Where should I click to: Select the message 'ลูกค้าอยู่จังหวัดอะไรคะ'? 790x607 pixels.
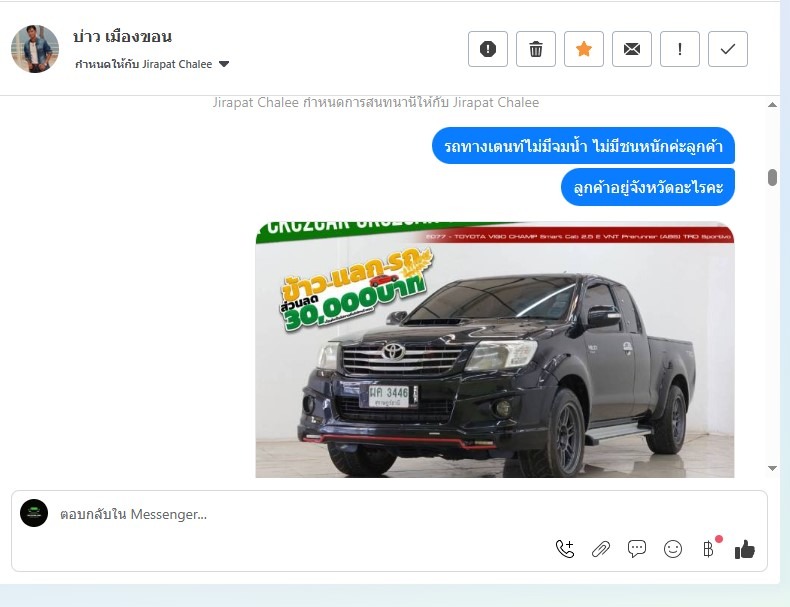[647, 187]
